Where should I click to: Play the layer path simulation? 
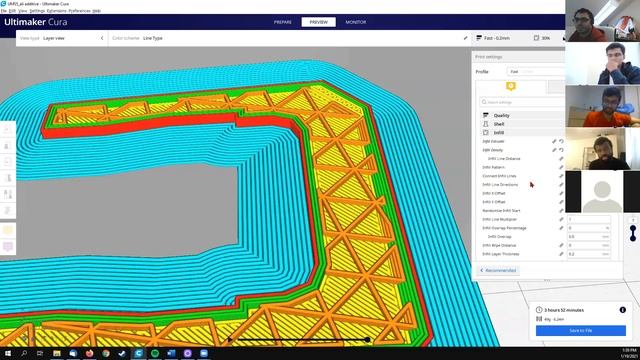(x=230, y=340)
